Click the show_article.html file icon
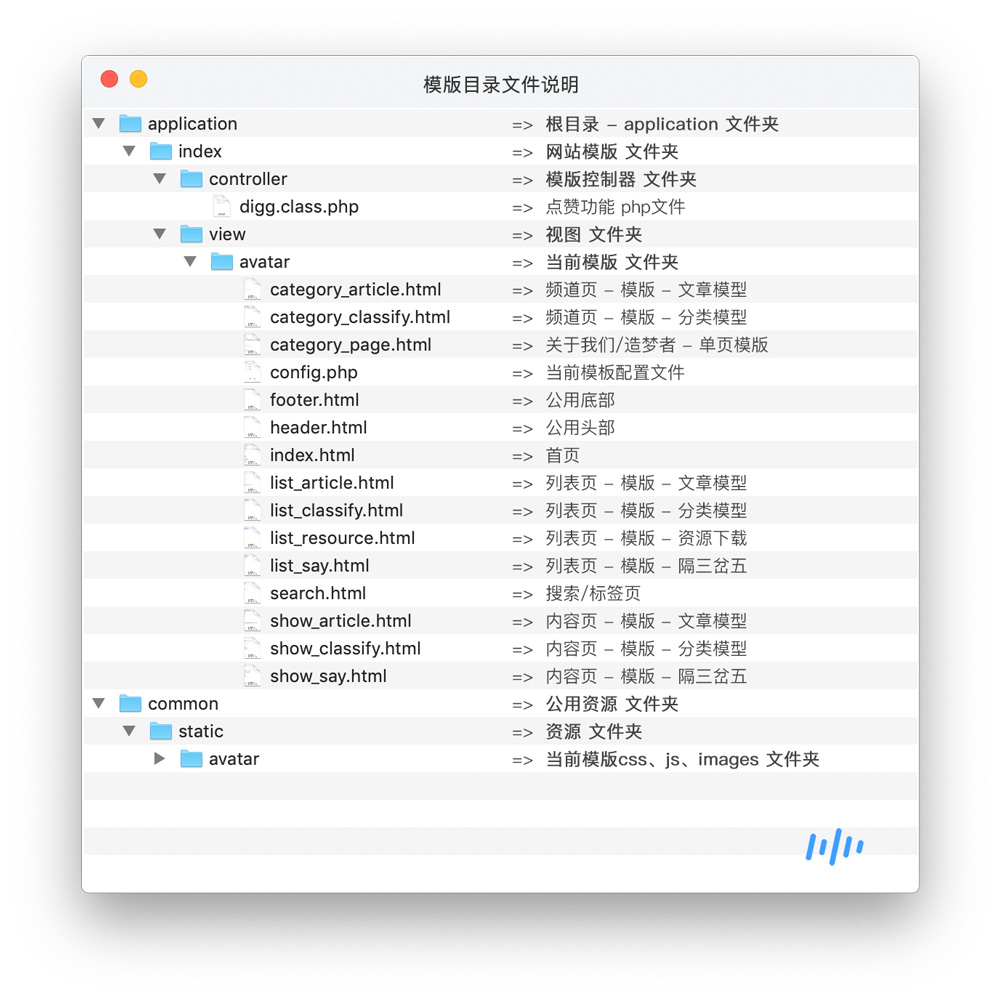The width and height of the screenshot is (1000, 1000). pos(253,621)
